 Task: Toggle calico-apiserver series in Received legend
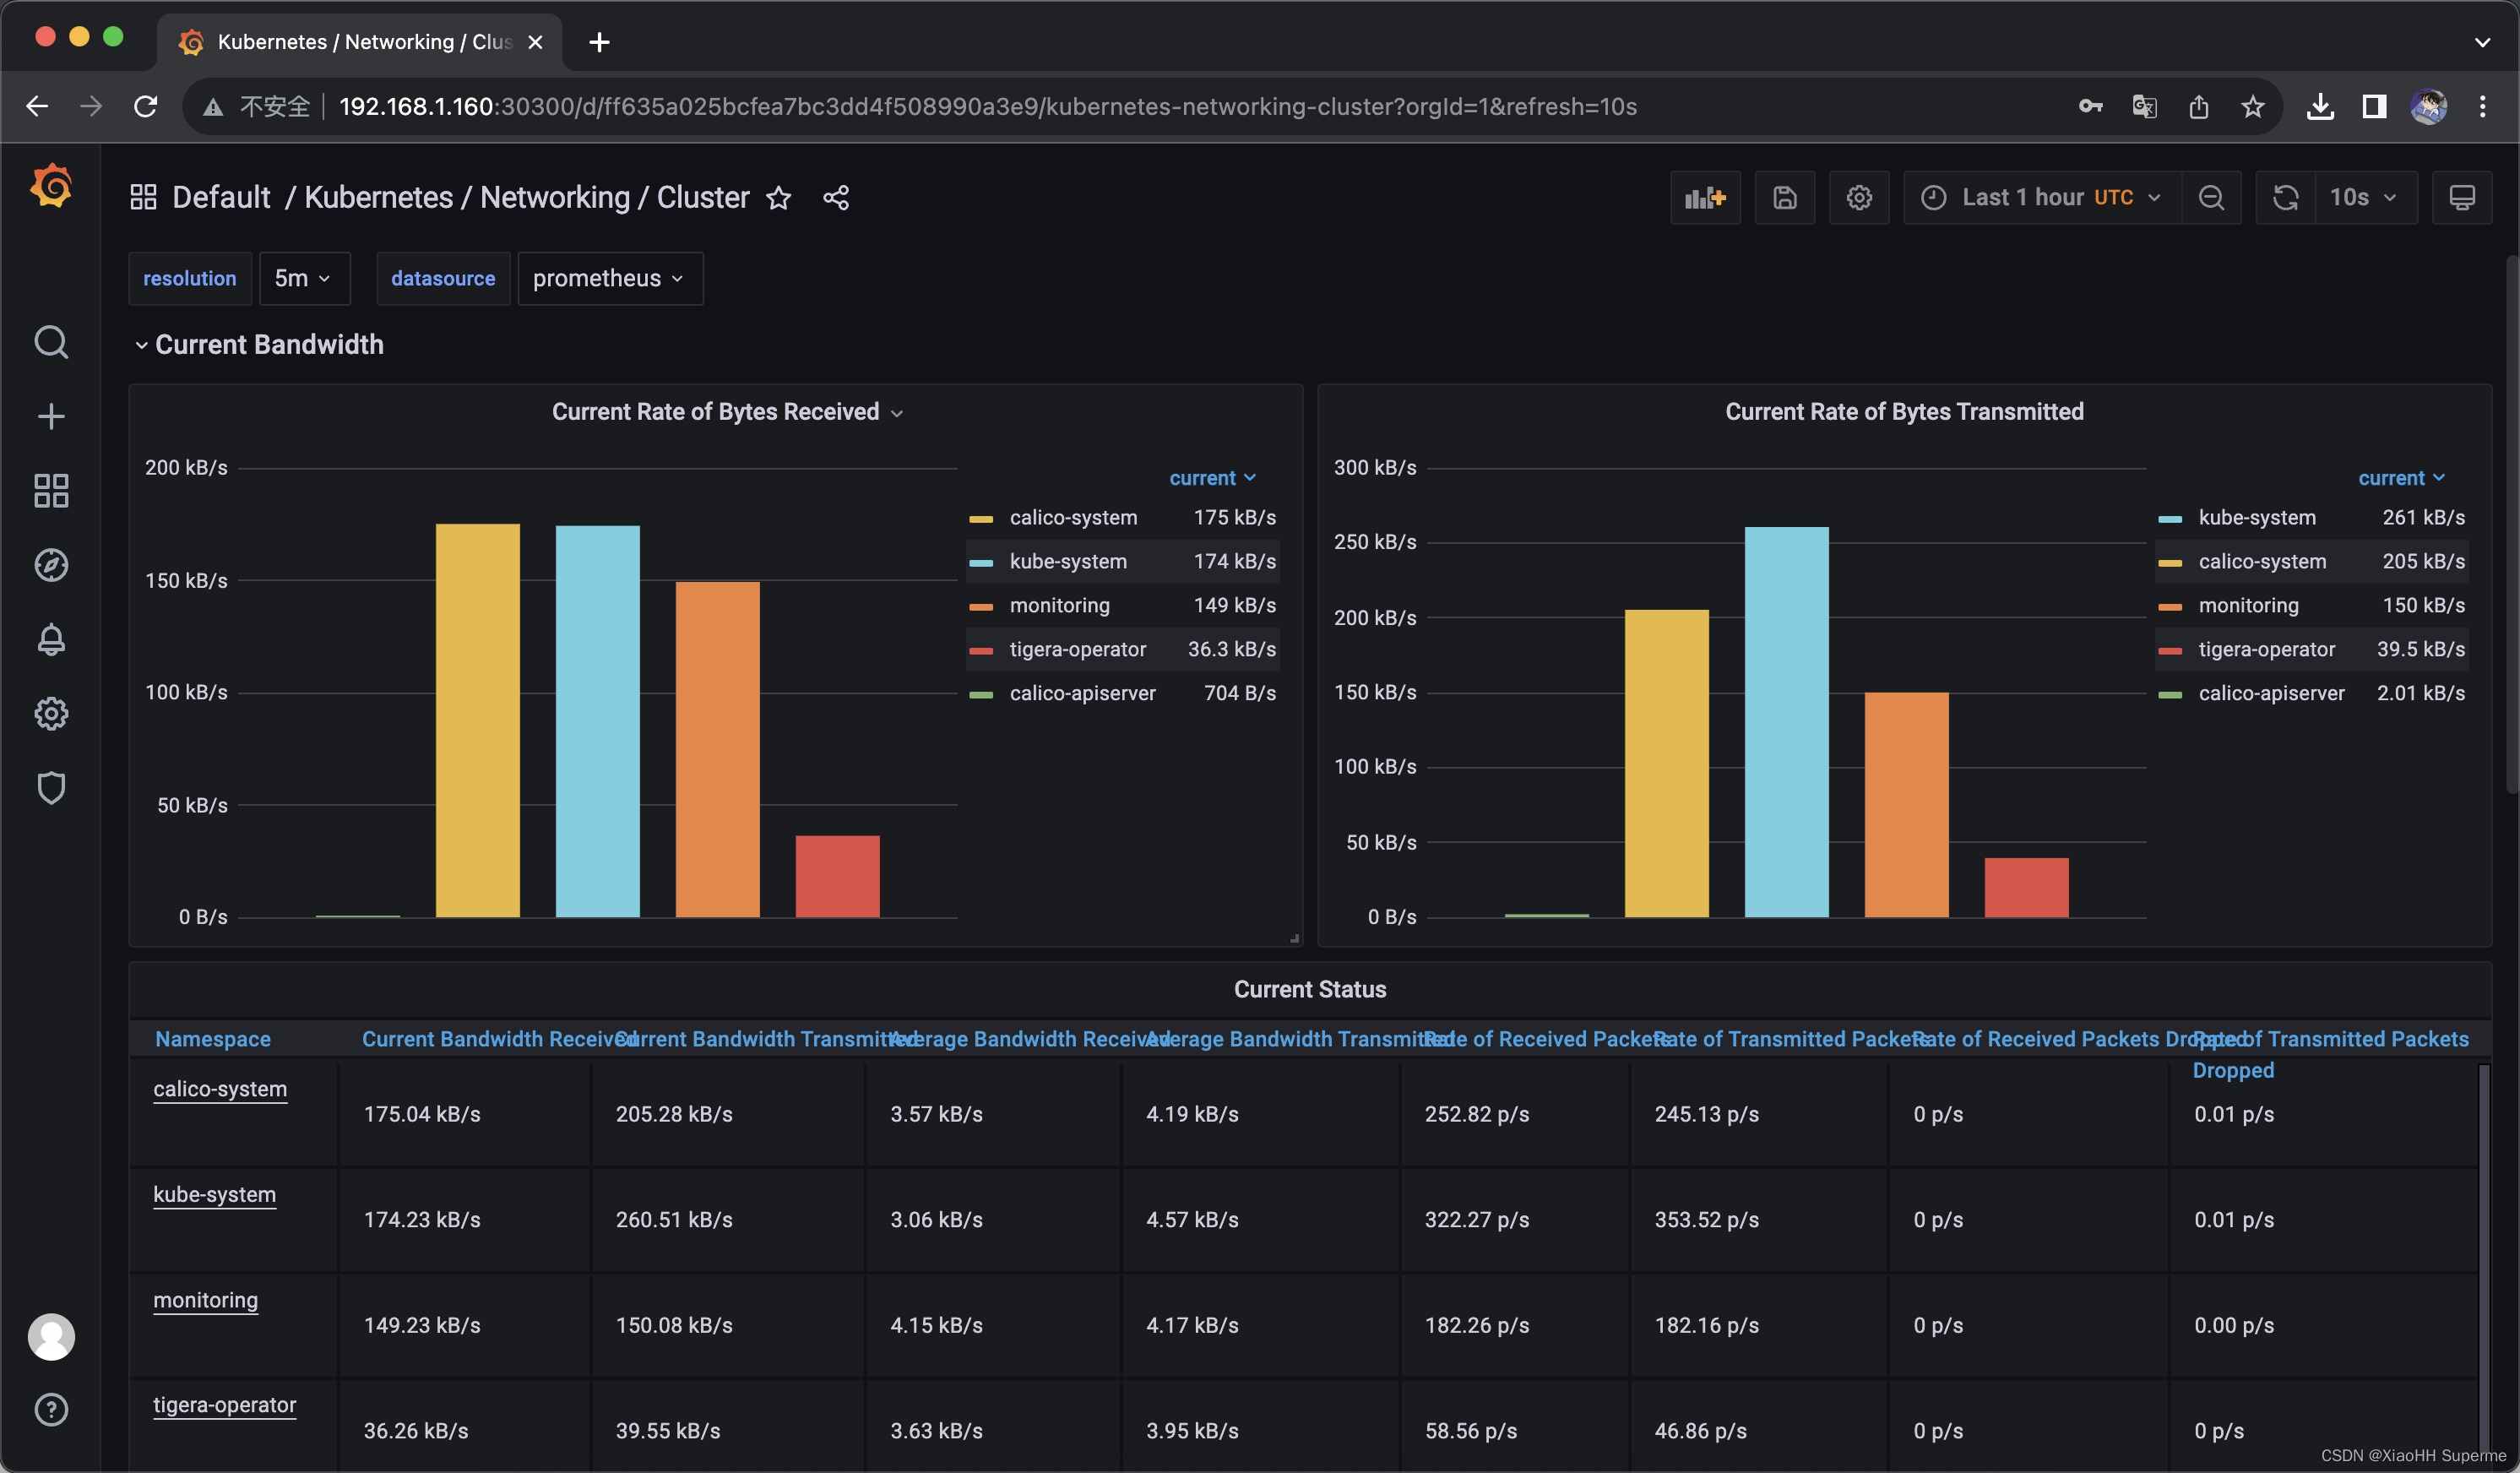pos(1082,693)
